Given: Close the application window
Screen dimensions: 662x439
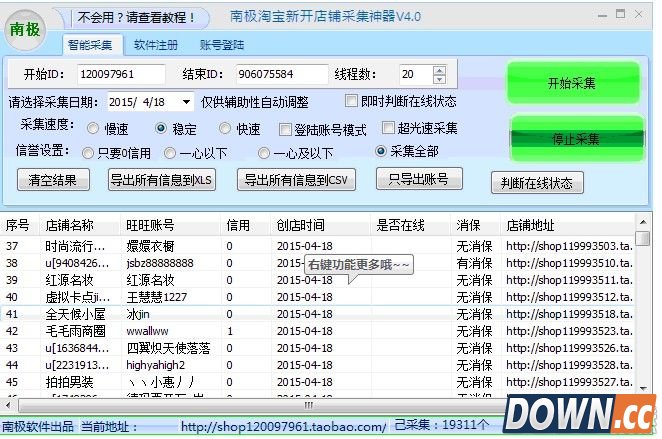Looking at the screenshot, I should pos(638,14).
